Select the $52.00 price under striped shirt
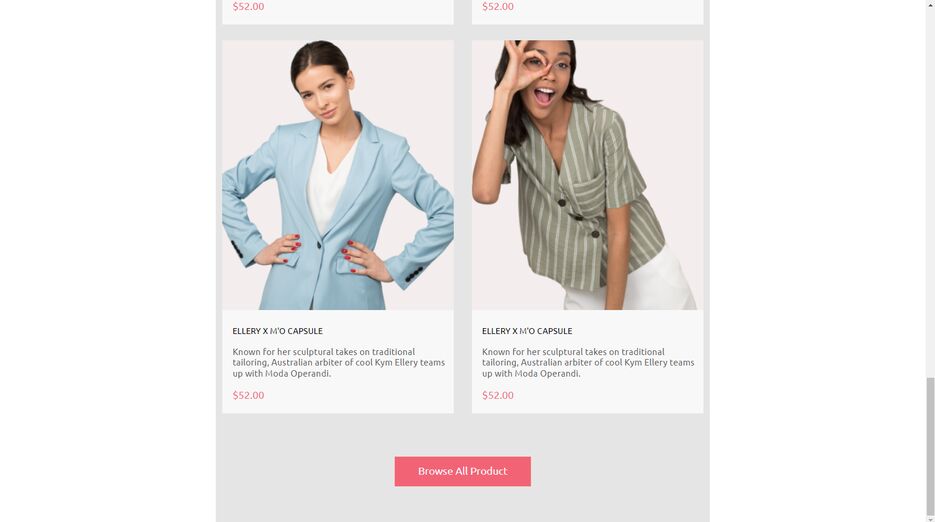The height and width of the screenshot is (522, 935). coord(498,395)
